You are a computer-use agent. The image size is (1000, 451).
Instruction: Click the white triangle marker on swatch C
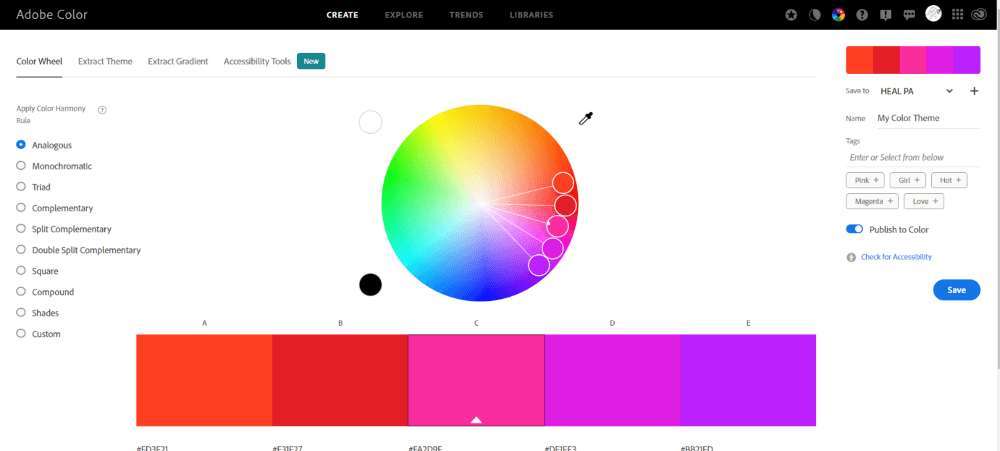[x=476, y=420]
